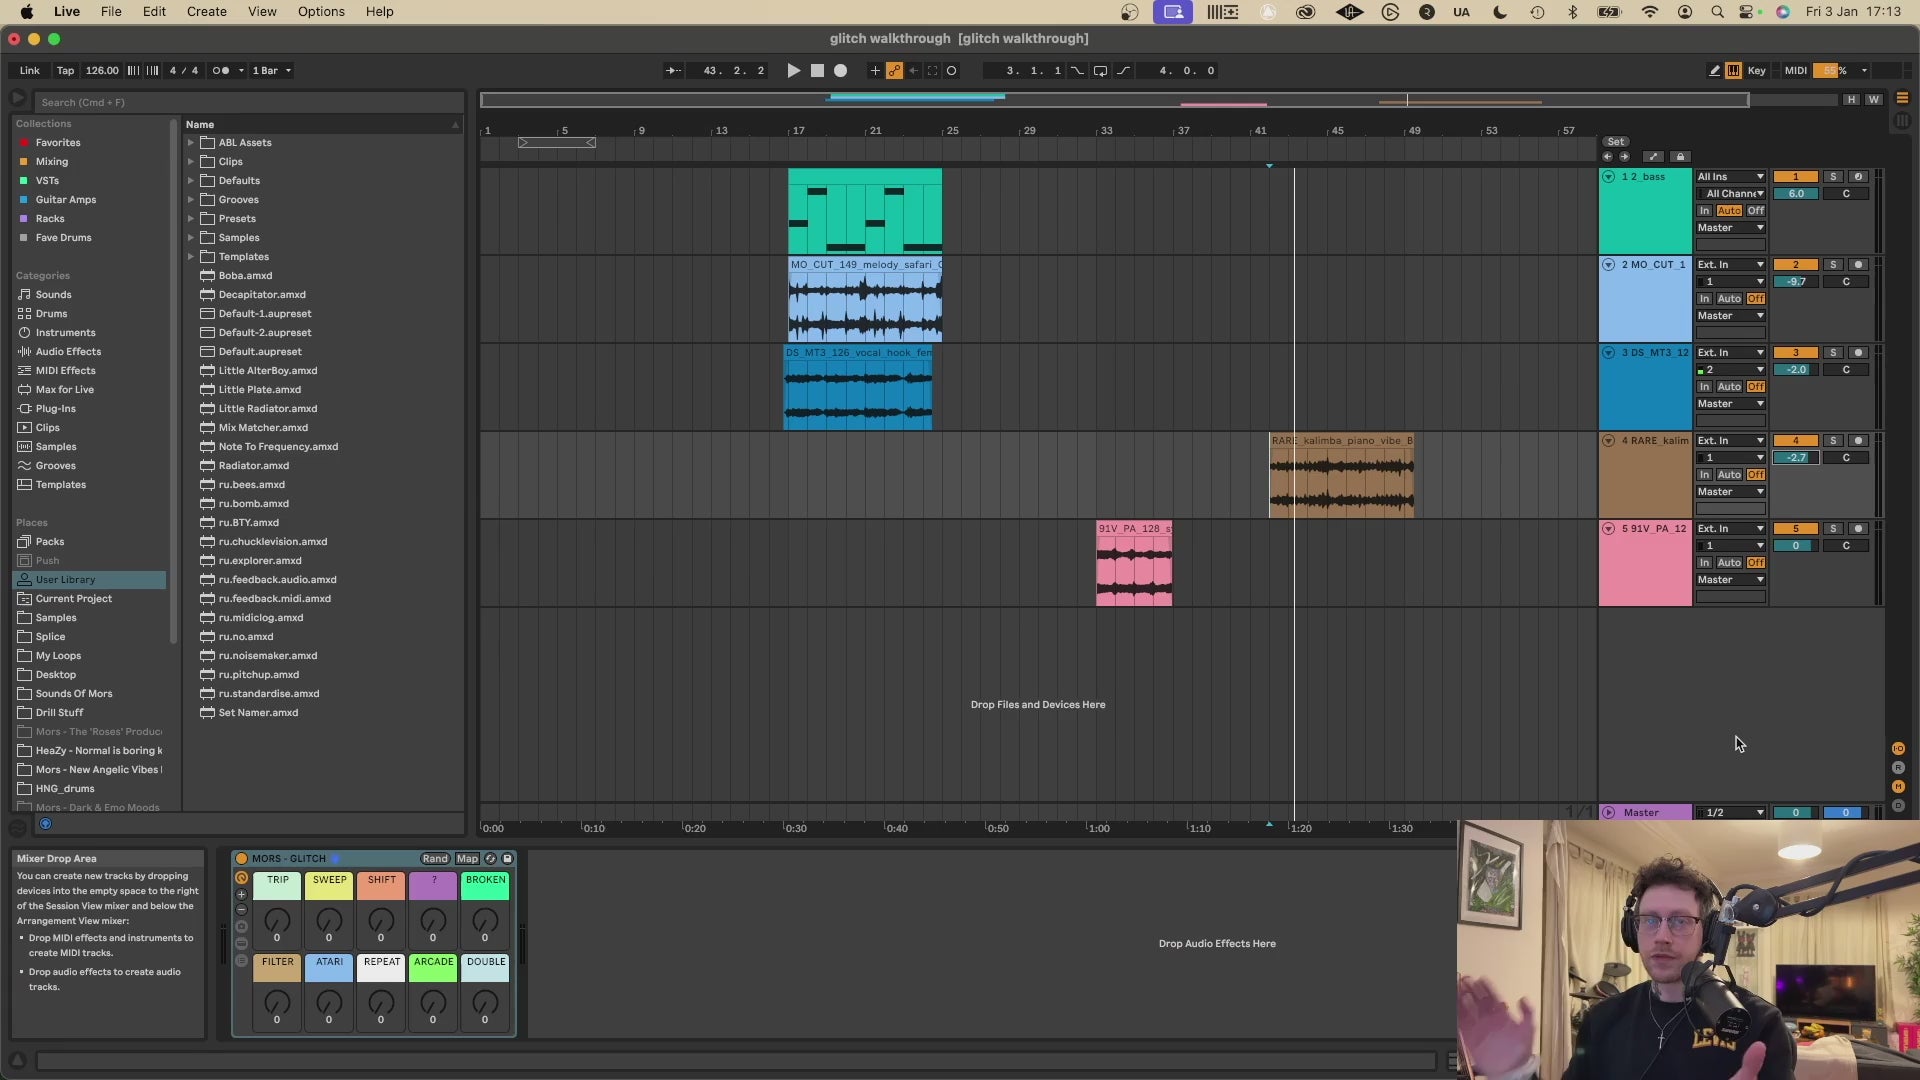Screen dimensions: 1920x1080
Task: Arm the 4 RARE_kalim track for recording
Action: point(1858,441)
